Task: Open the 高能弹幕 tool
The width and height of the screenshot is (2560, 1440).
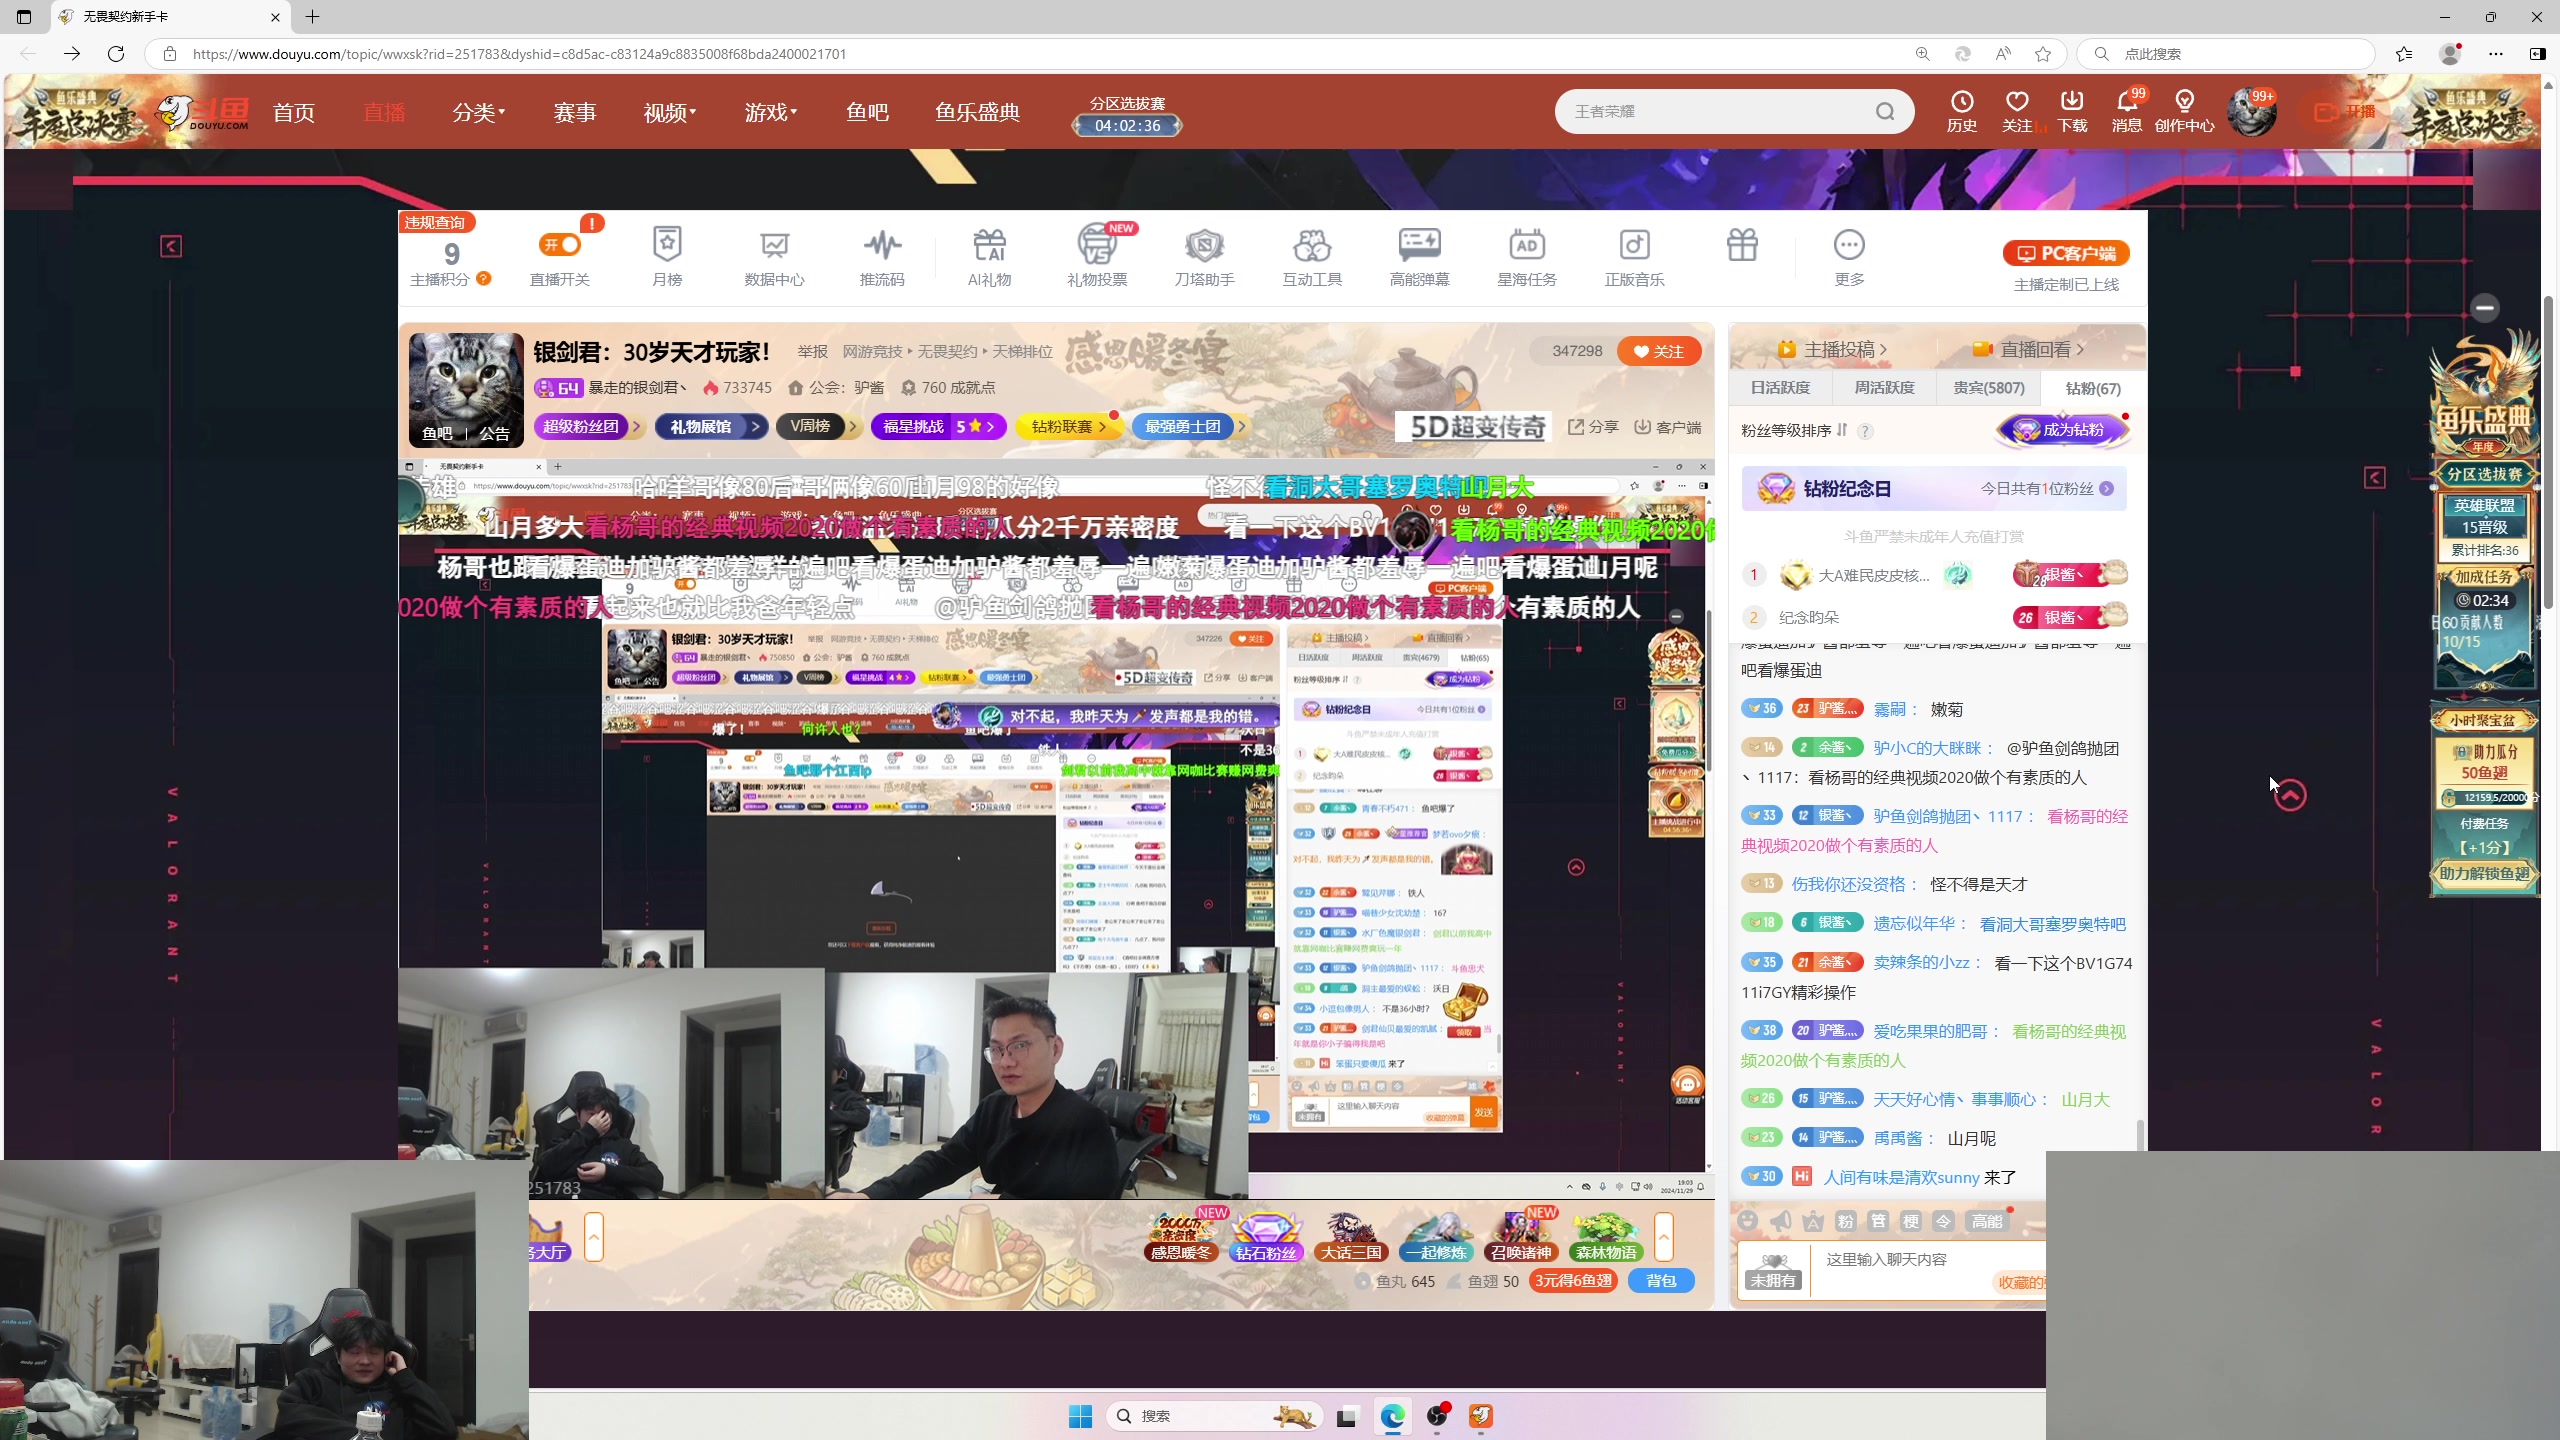Action: [1419, 257]
